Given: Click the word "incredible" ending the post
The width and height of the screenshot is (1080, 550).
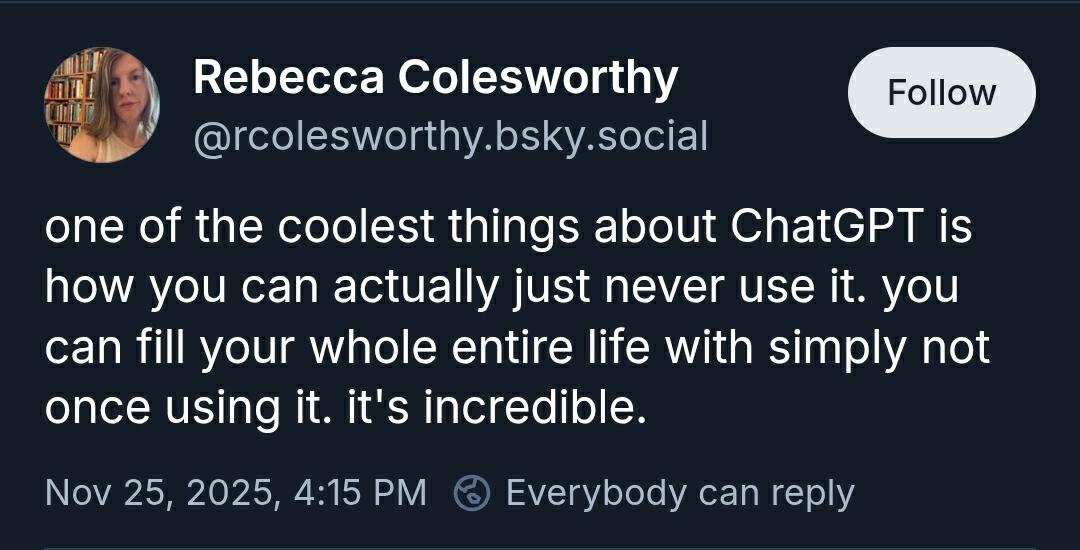Looking at the screenshot, I should click(x=529, y=408).
